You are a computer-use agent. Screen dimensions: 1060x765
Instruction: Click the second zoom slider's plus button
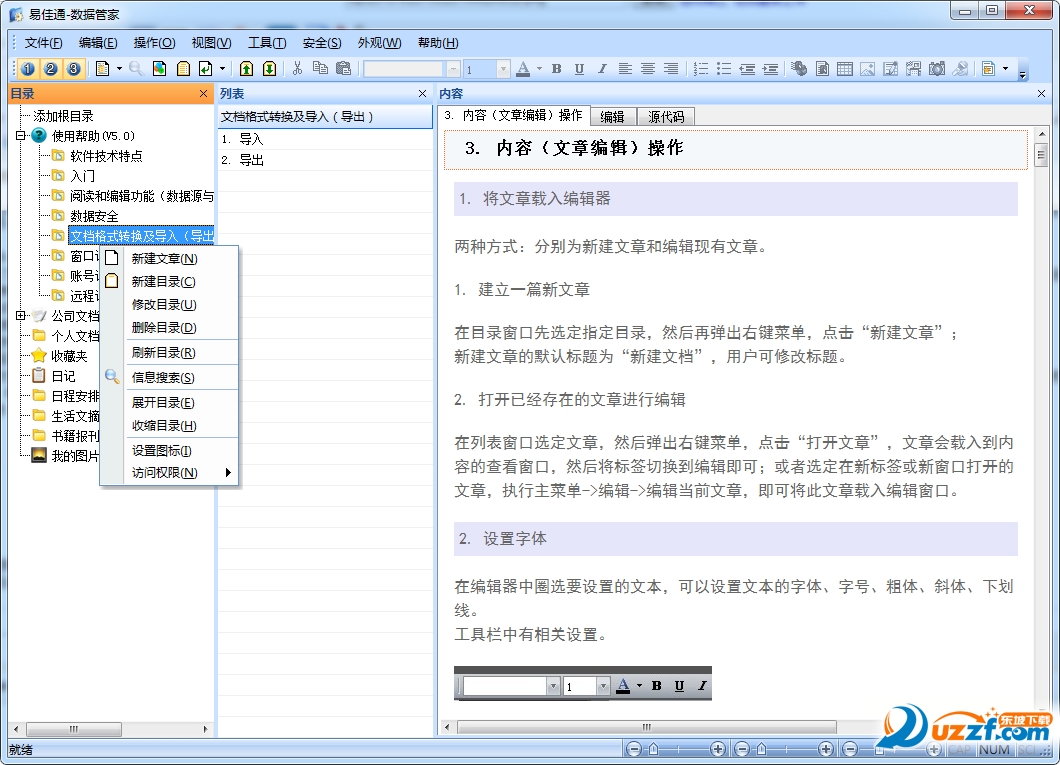(825, 749)
